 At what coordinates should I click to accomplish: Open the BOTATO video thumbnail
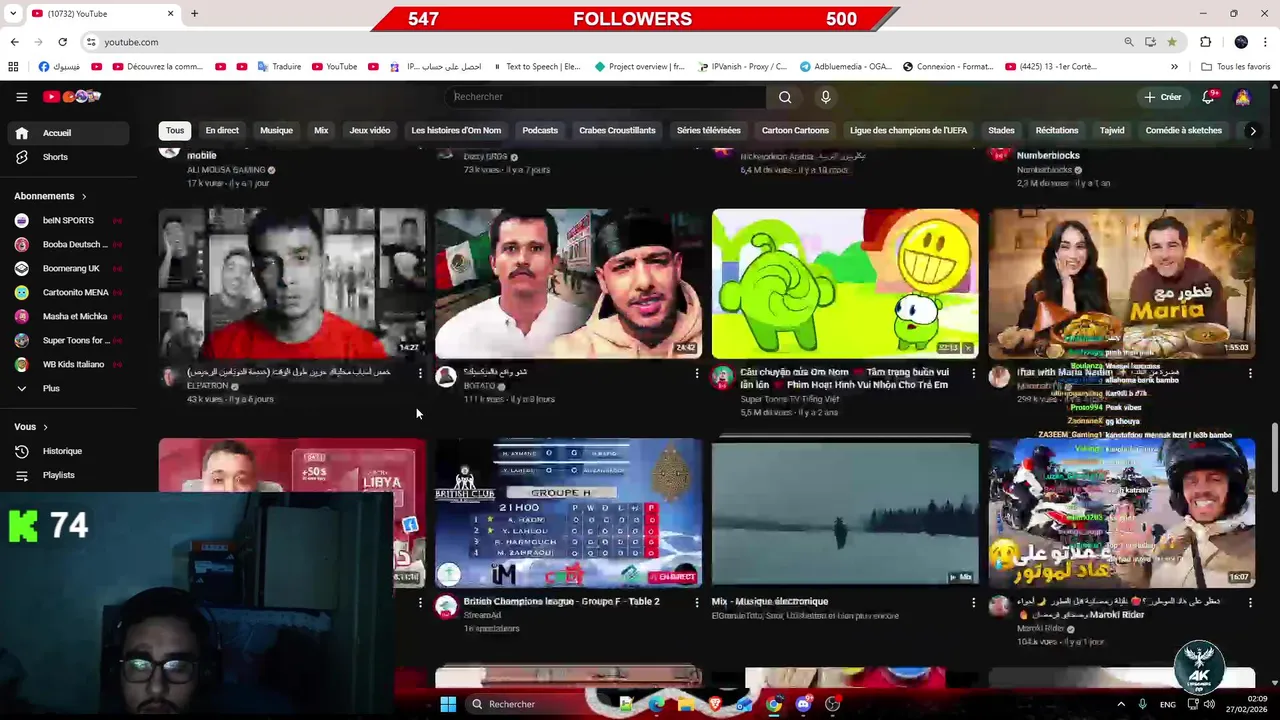[x=568, y=283]
